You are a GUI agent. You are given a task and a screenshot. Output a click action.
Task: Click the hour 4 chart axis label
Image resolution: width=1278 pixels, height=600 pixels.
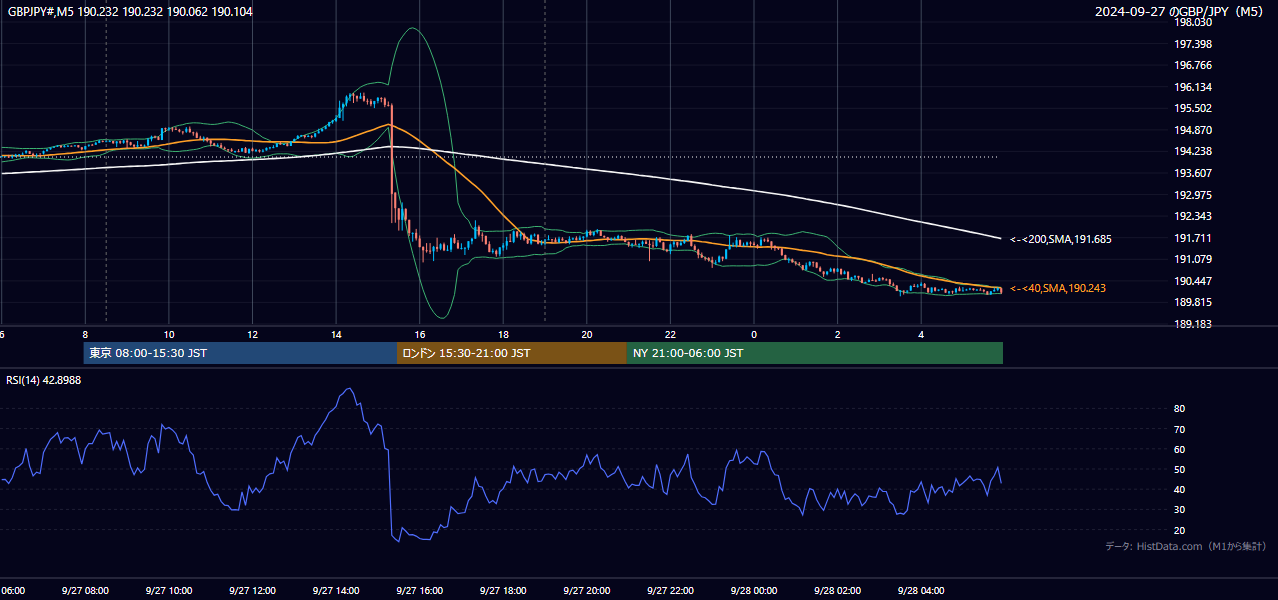coord(922,334)
